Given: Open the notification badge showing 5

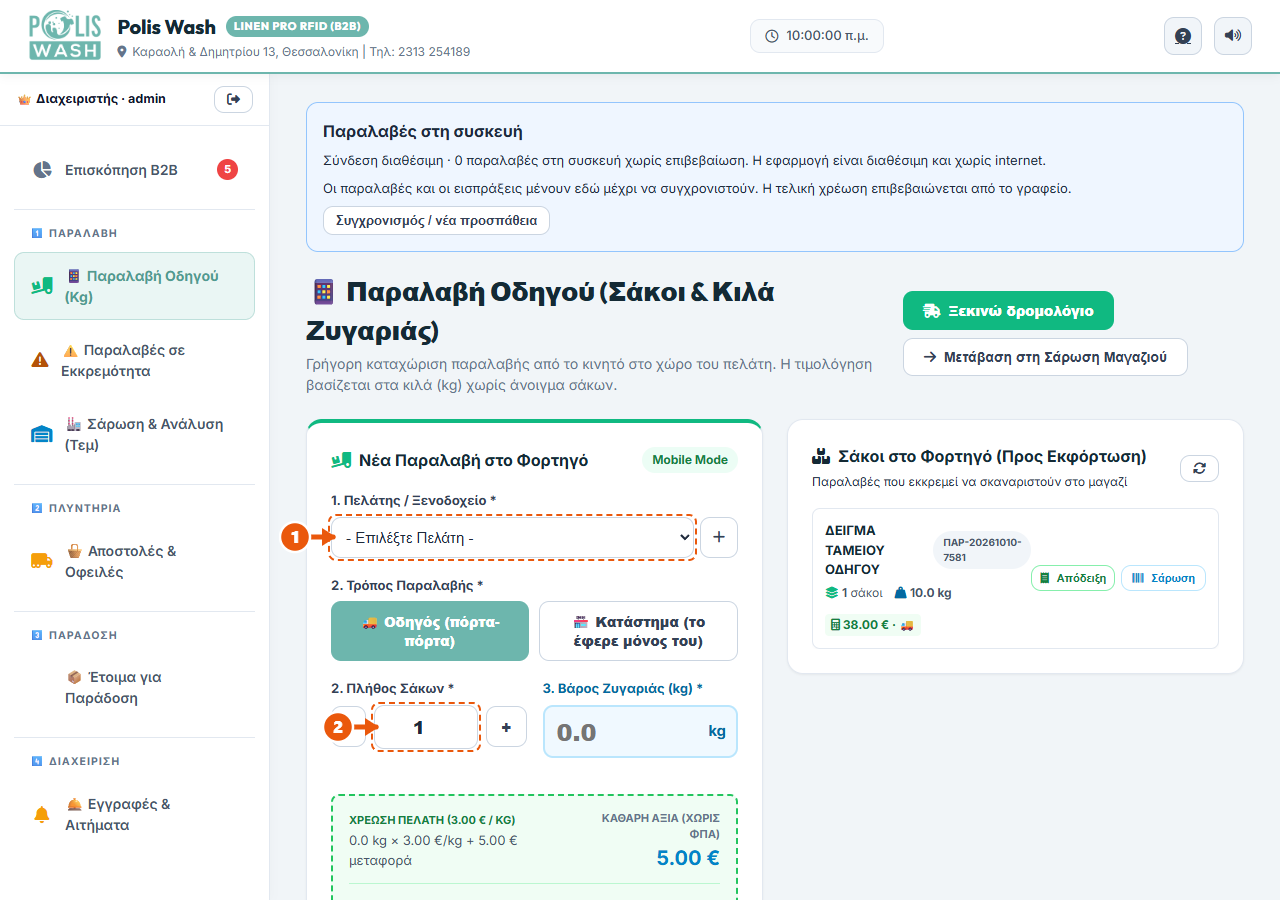Looking at the screenshot, I should 227,169.
